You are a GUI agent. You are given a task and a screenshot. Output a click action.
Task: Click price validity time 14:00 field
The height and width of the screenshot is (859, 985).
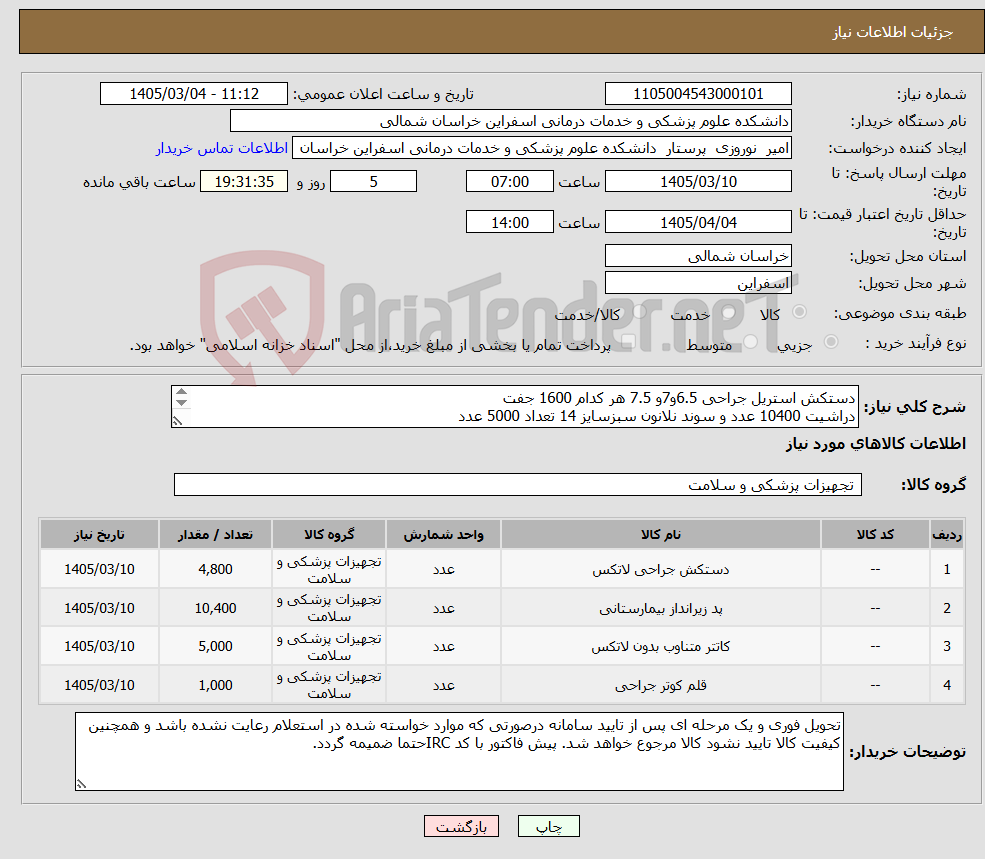pos(509,222)
